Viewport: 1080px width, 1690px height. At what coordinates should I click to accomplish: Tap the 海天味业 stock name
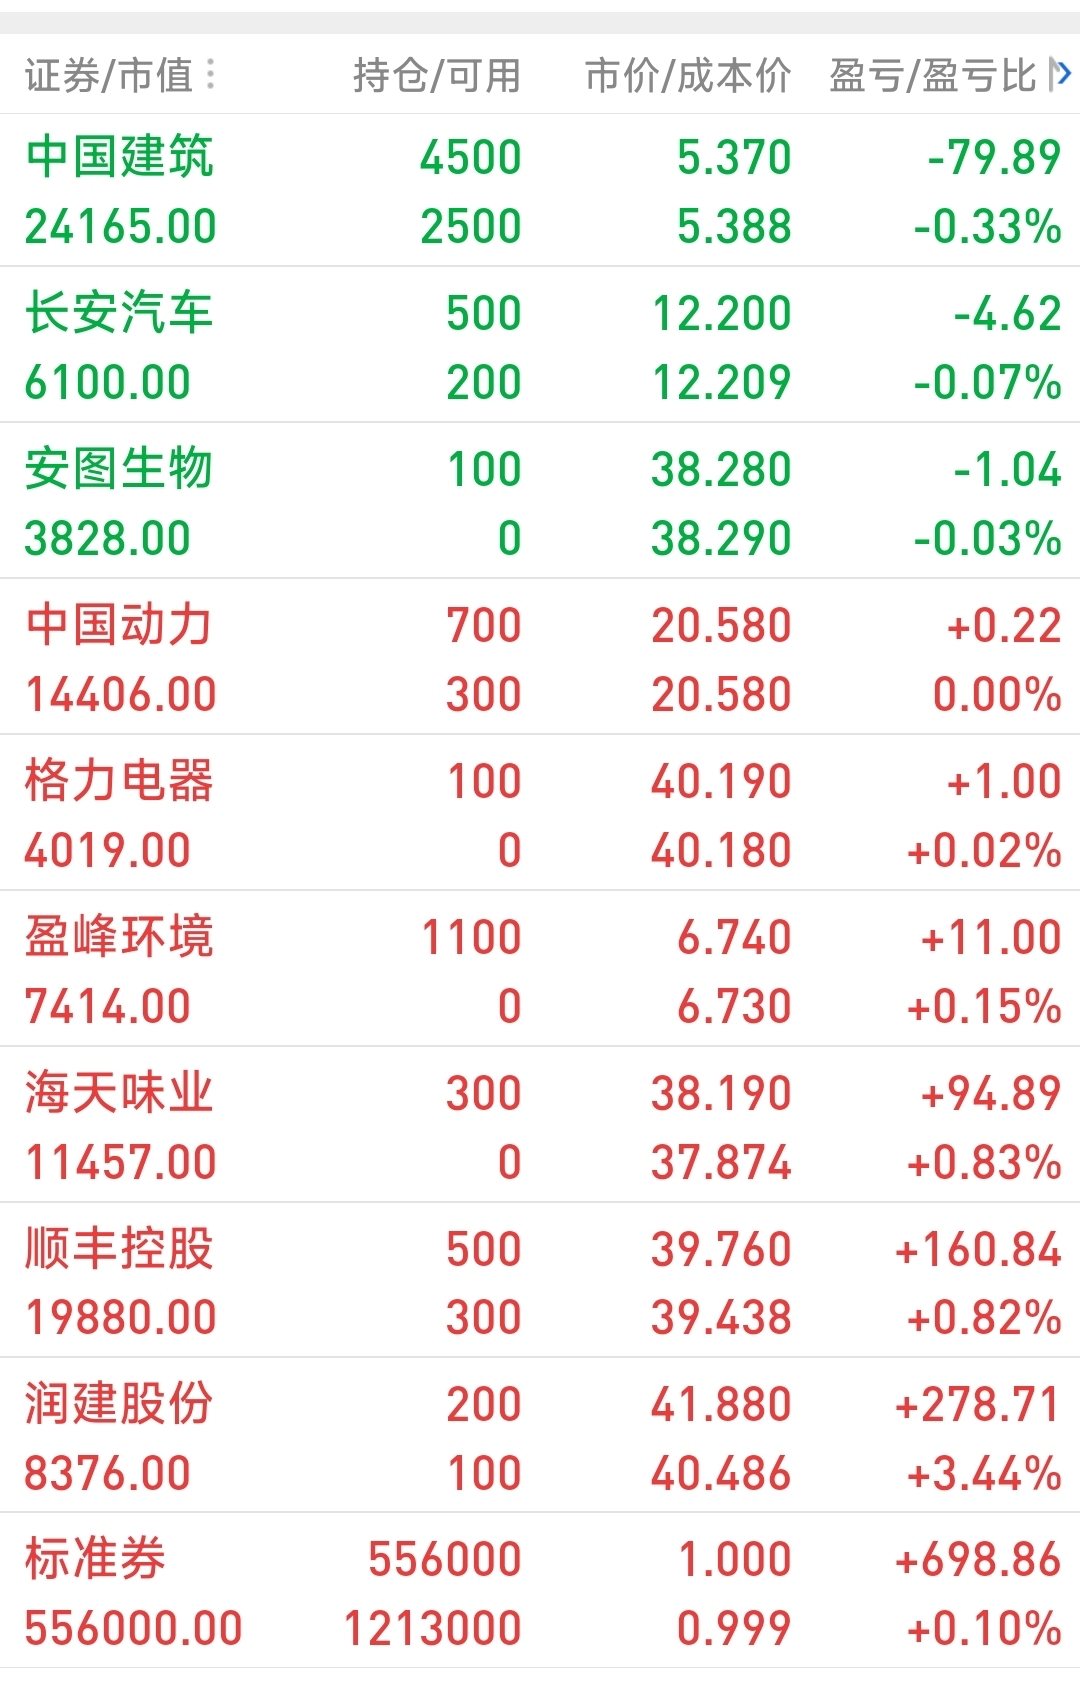click(x=119, y=1093)
